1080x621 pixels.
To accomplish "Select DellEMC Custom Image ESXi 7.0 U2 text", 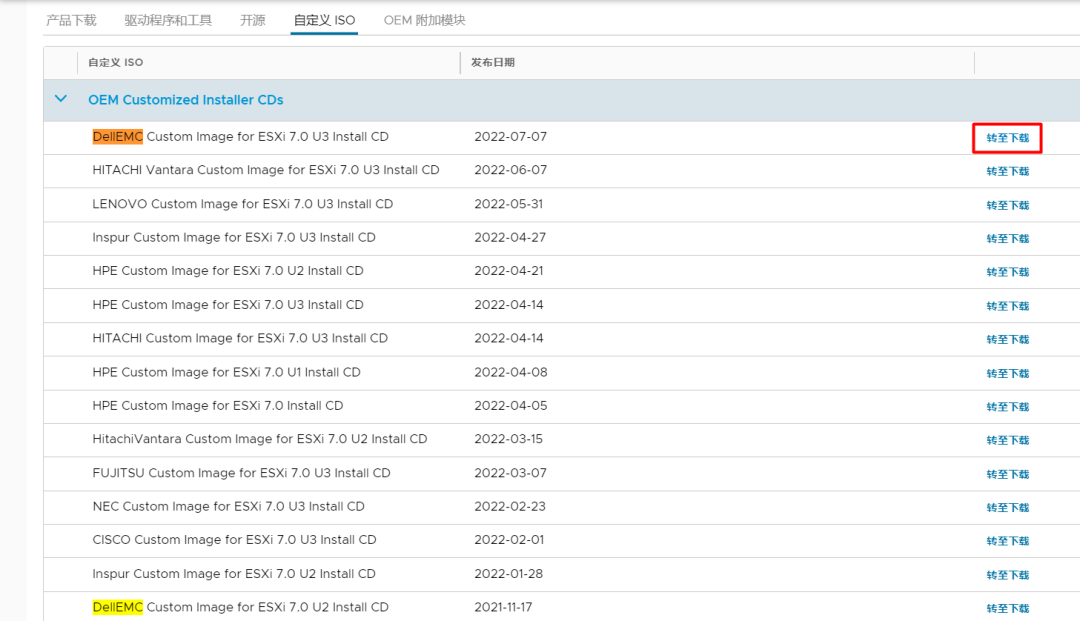I will pos(240,607).
